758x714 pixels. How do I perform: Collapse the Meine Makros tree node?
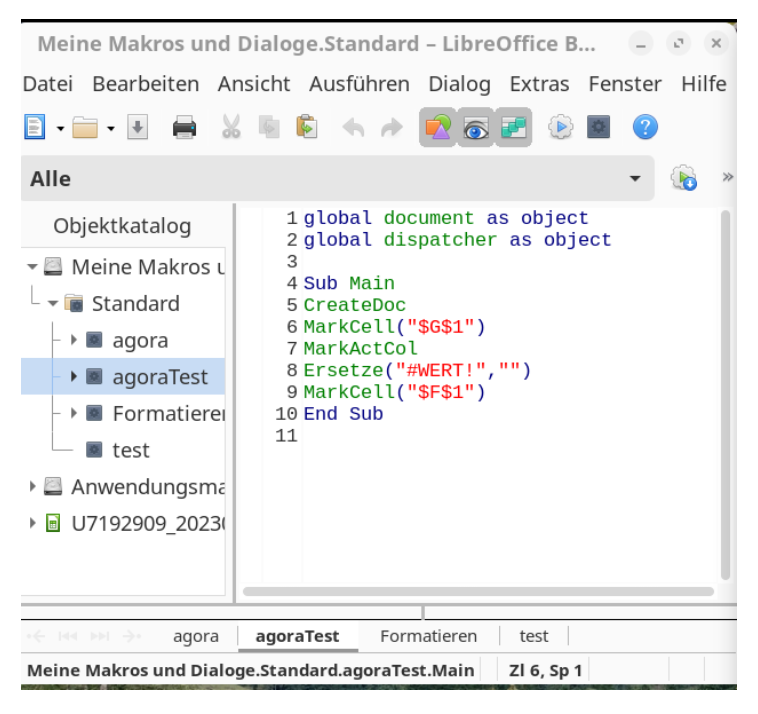[32, 266]
